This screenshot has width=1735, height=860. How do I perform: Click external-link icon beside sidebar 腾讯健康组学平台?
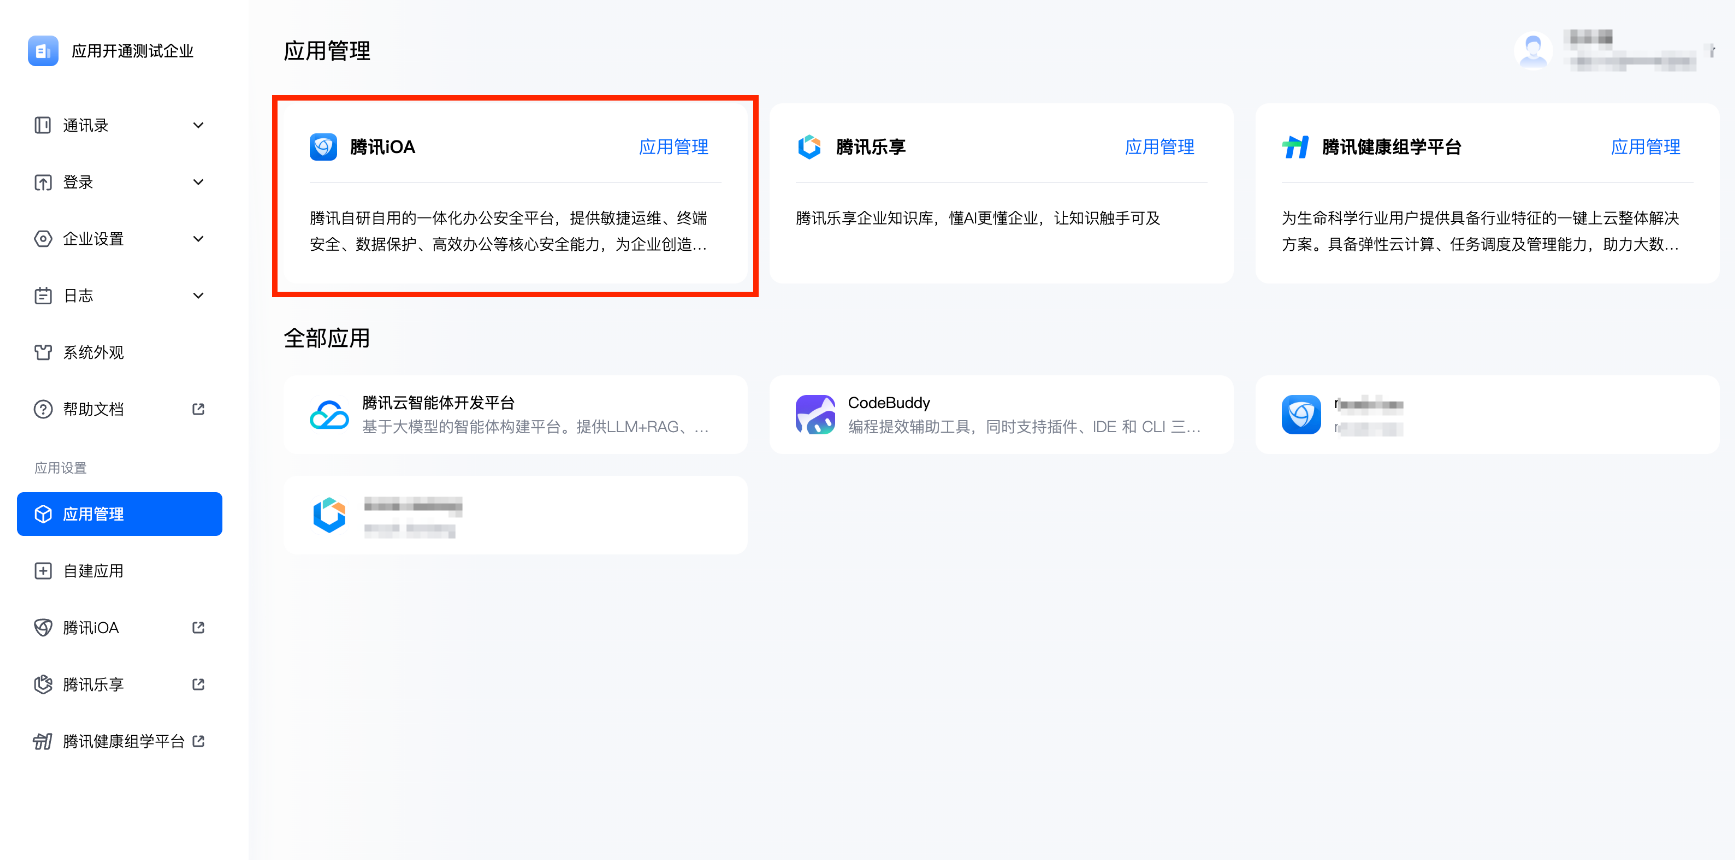(x=198, y=741)
